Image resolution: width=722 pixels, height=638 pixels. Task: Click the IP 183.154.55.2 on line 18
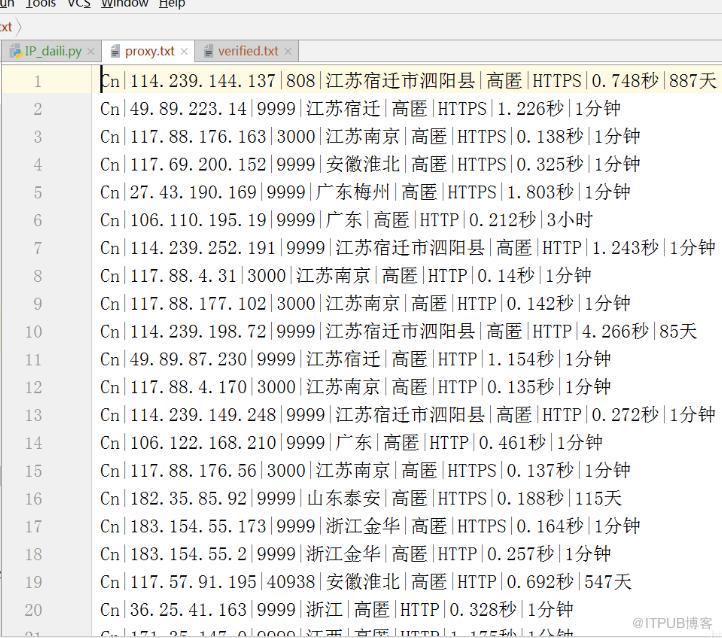pyautogui.click(x=188, y=554)
